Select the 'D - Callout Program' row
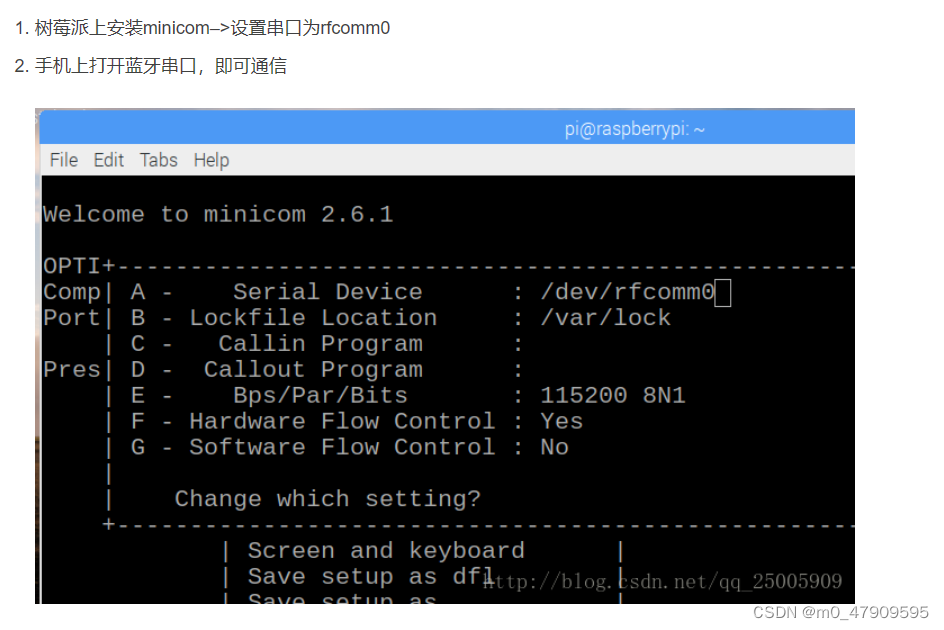This screenshot has width=944, height=630. point(326,370)
